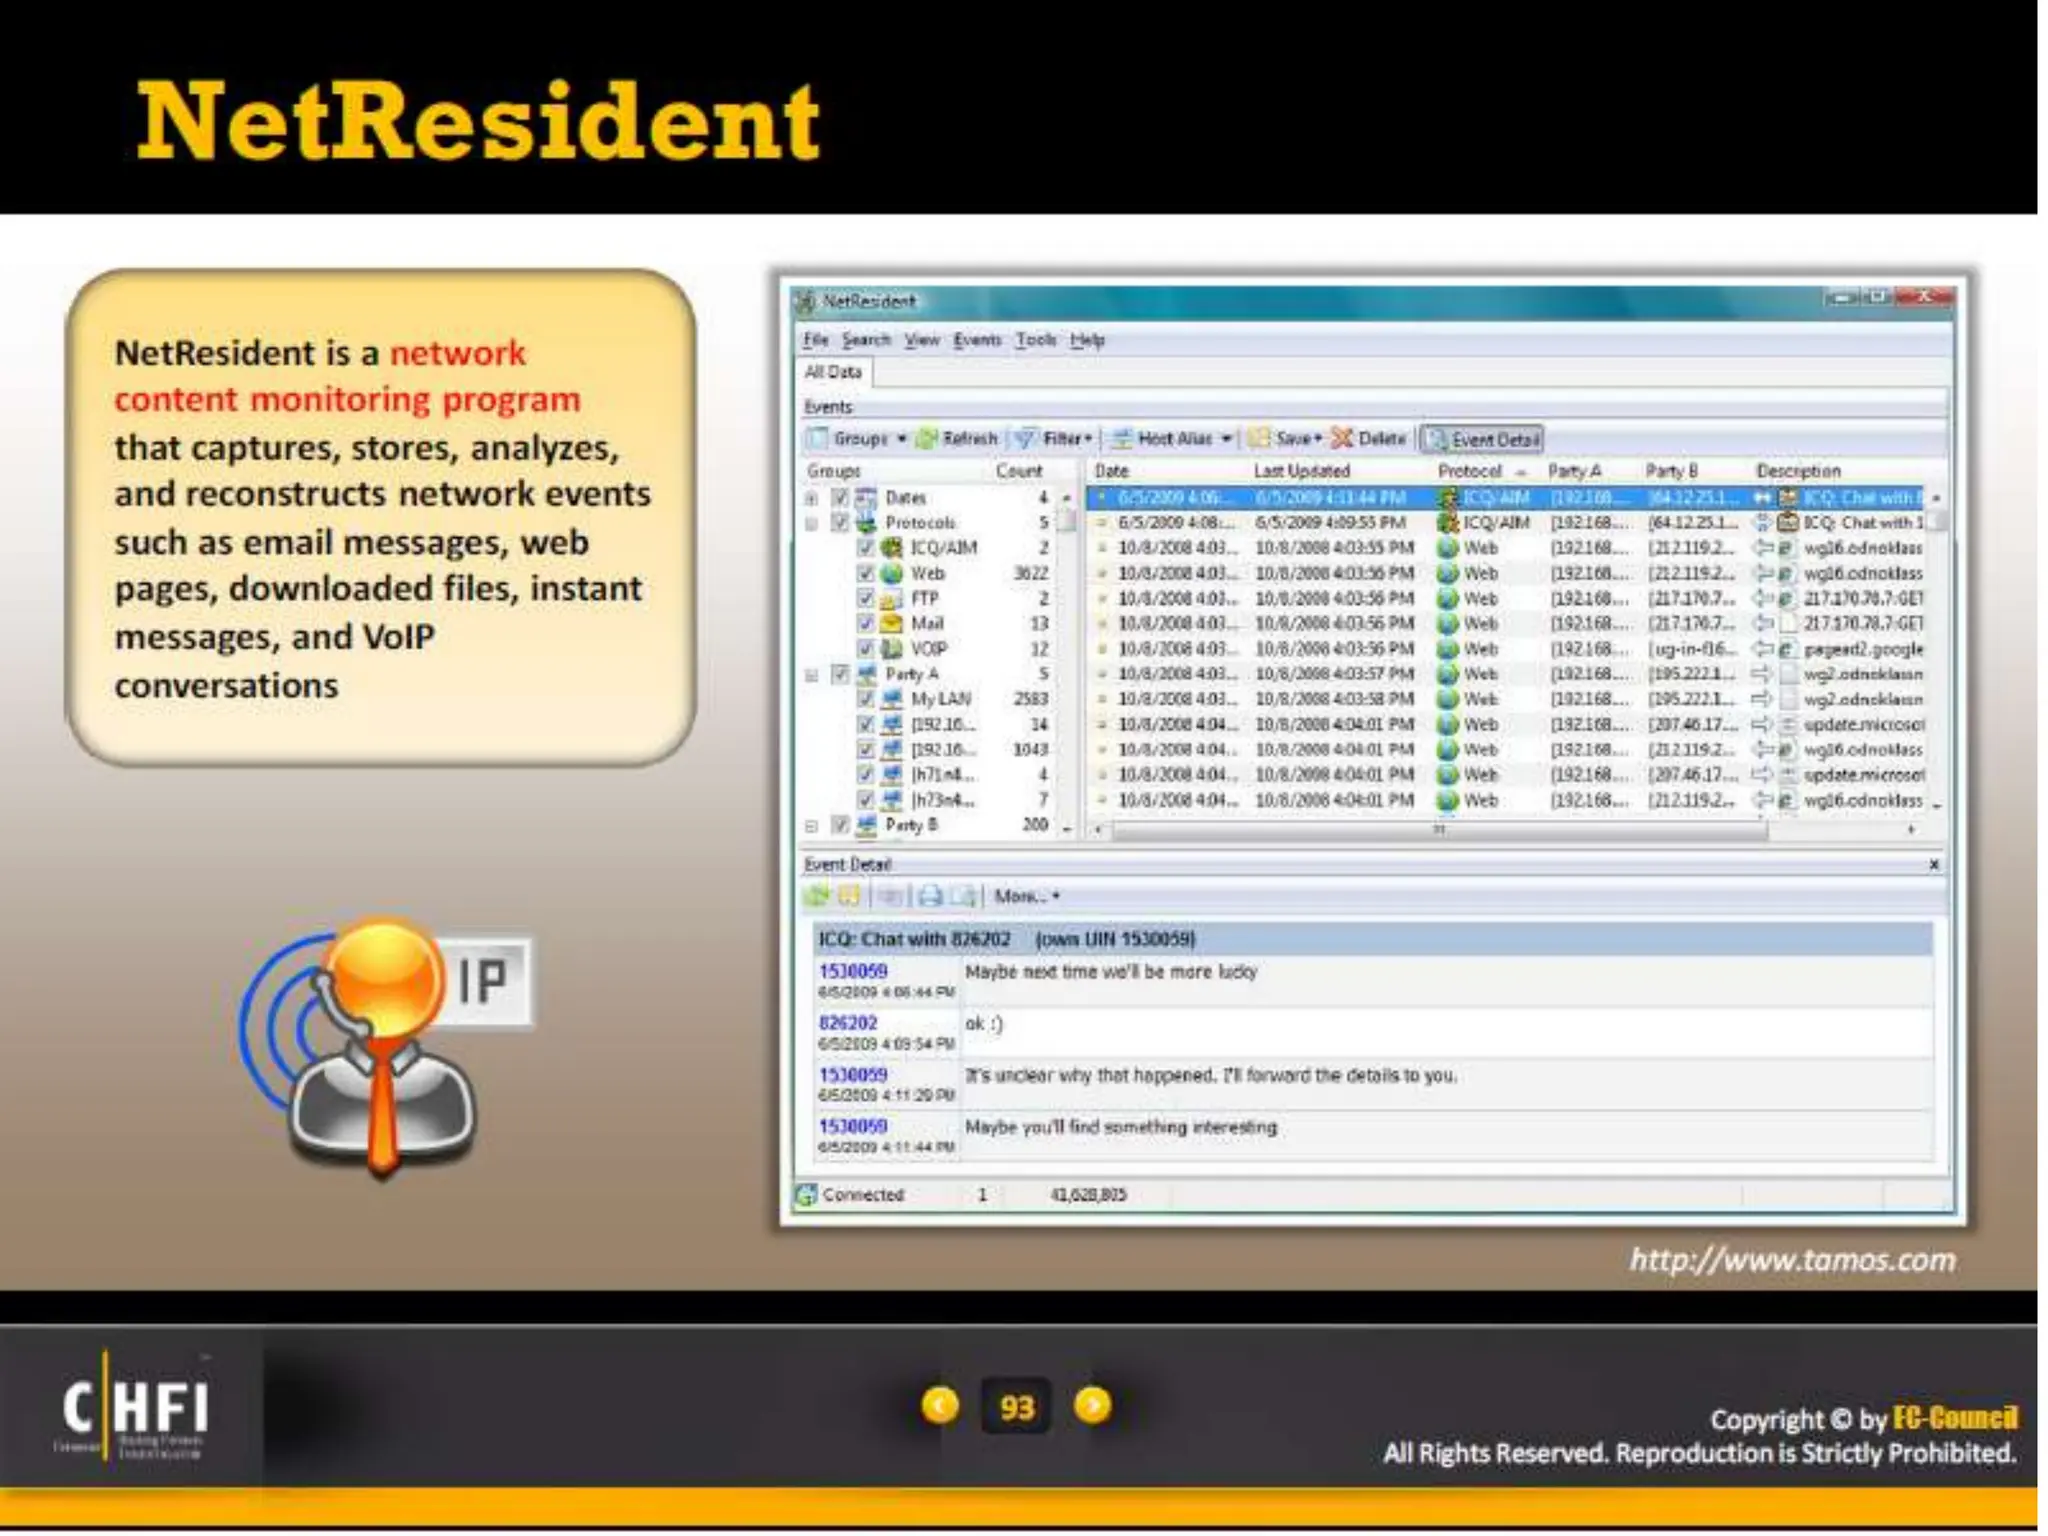Click the Mail envelope icon in Groups tree
This screenshot has width=2048, height=1536.
[x=891, y=623]
